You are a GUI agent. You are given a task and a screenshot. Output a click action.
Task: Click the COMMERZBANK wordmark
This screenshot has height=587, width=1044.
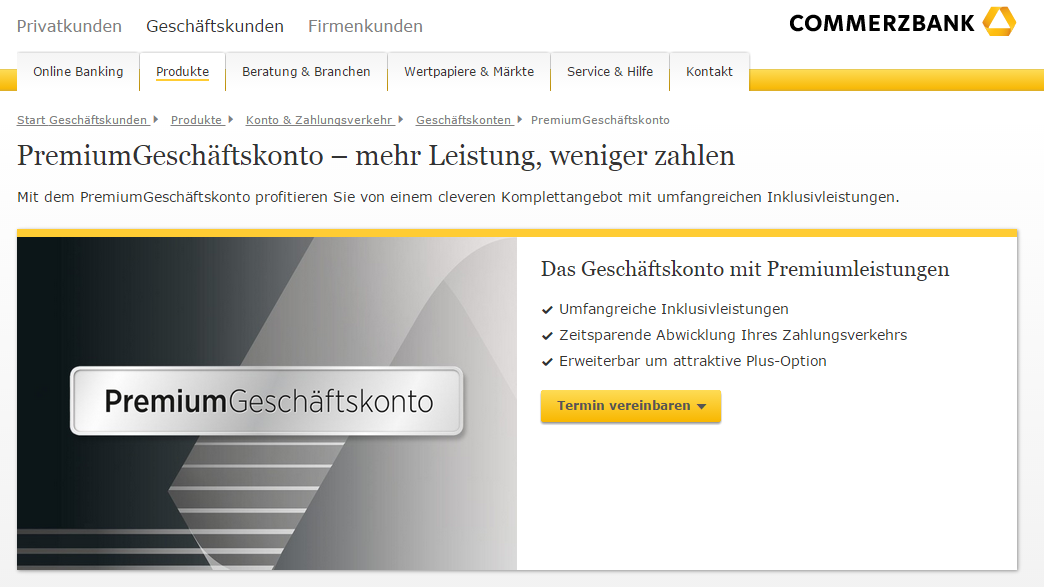coord(882,23)
